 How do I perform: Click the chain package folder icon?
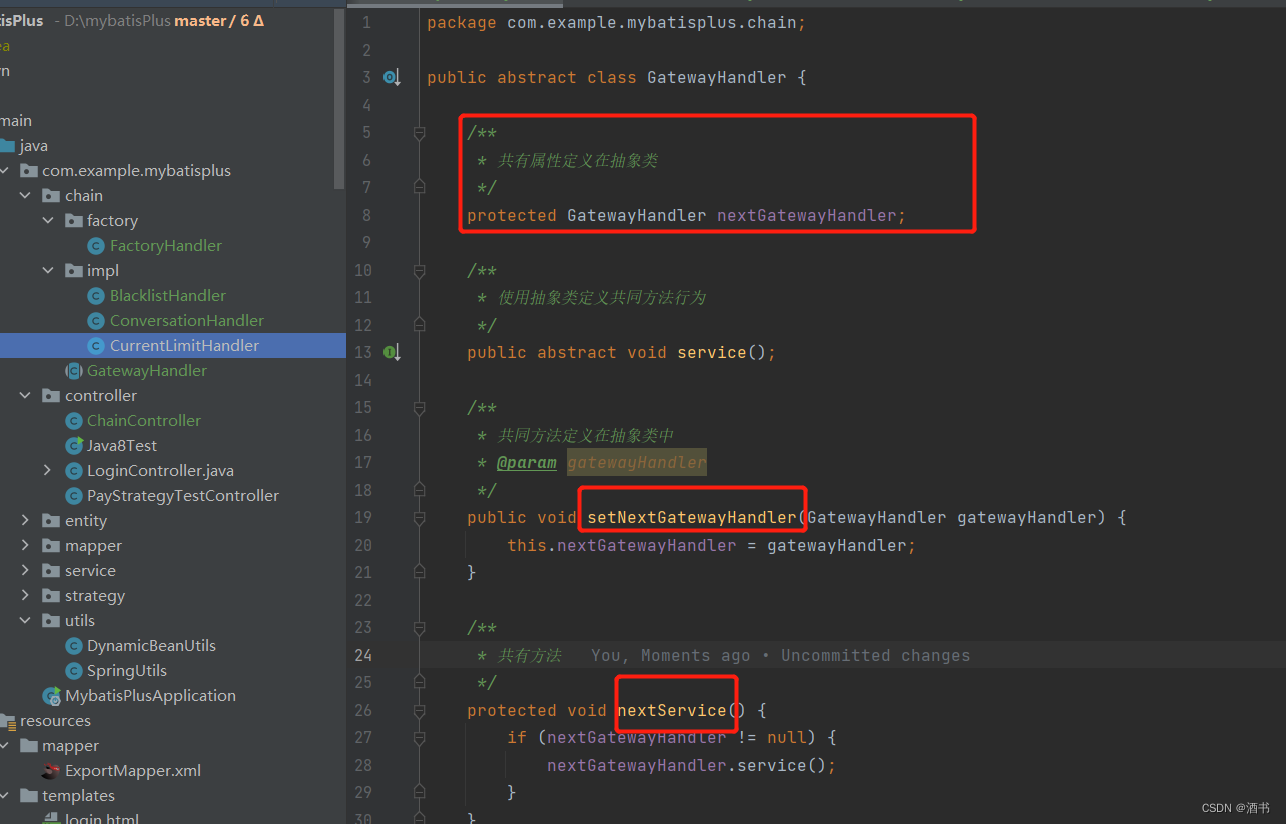tap(51, 196)
